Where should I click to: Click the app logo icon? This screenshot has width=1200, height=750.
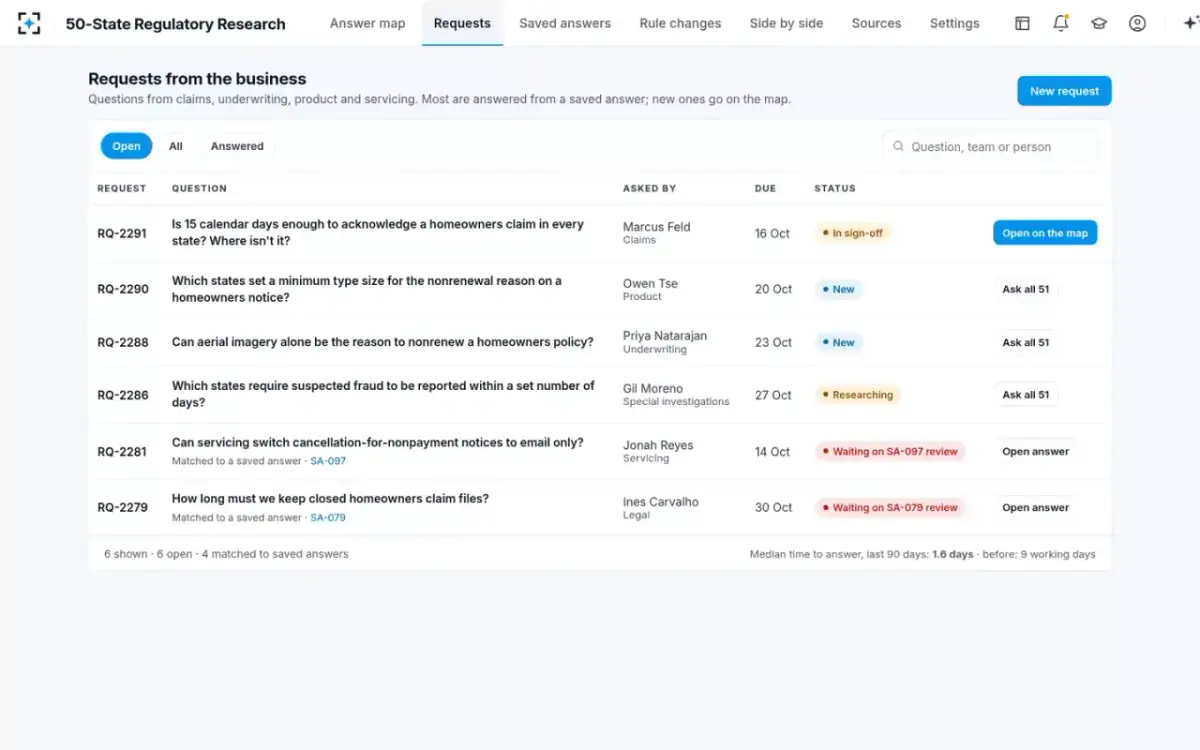pyautogui.click(x=29, y=23)
